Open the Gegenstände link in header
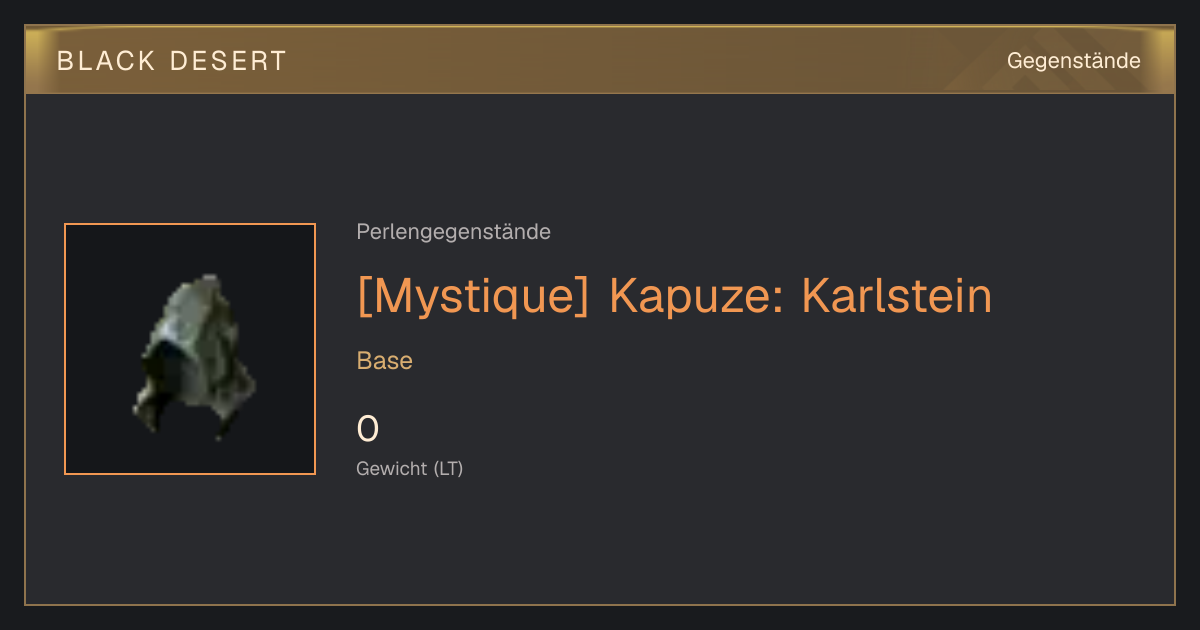 tap(1073, 61)
